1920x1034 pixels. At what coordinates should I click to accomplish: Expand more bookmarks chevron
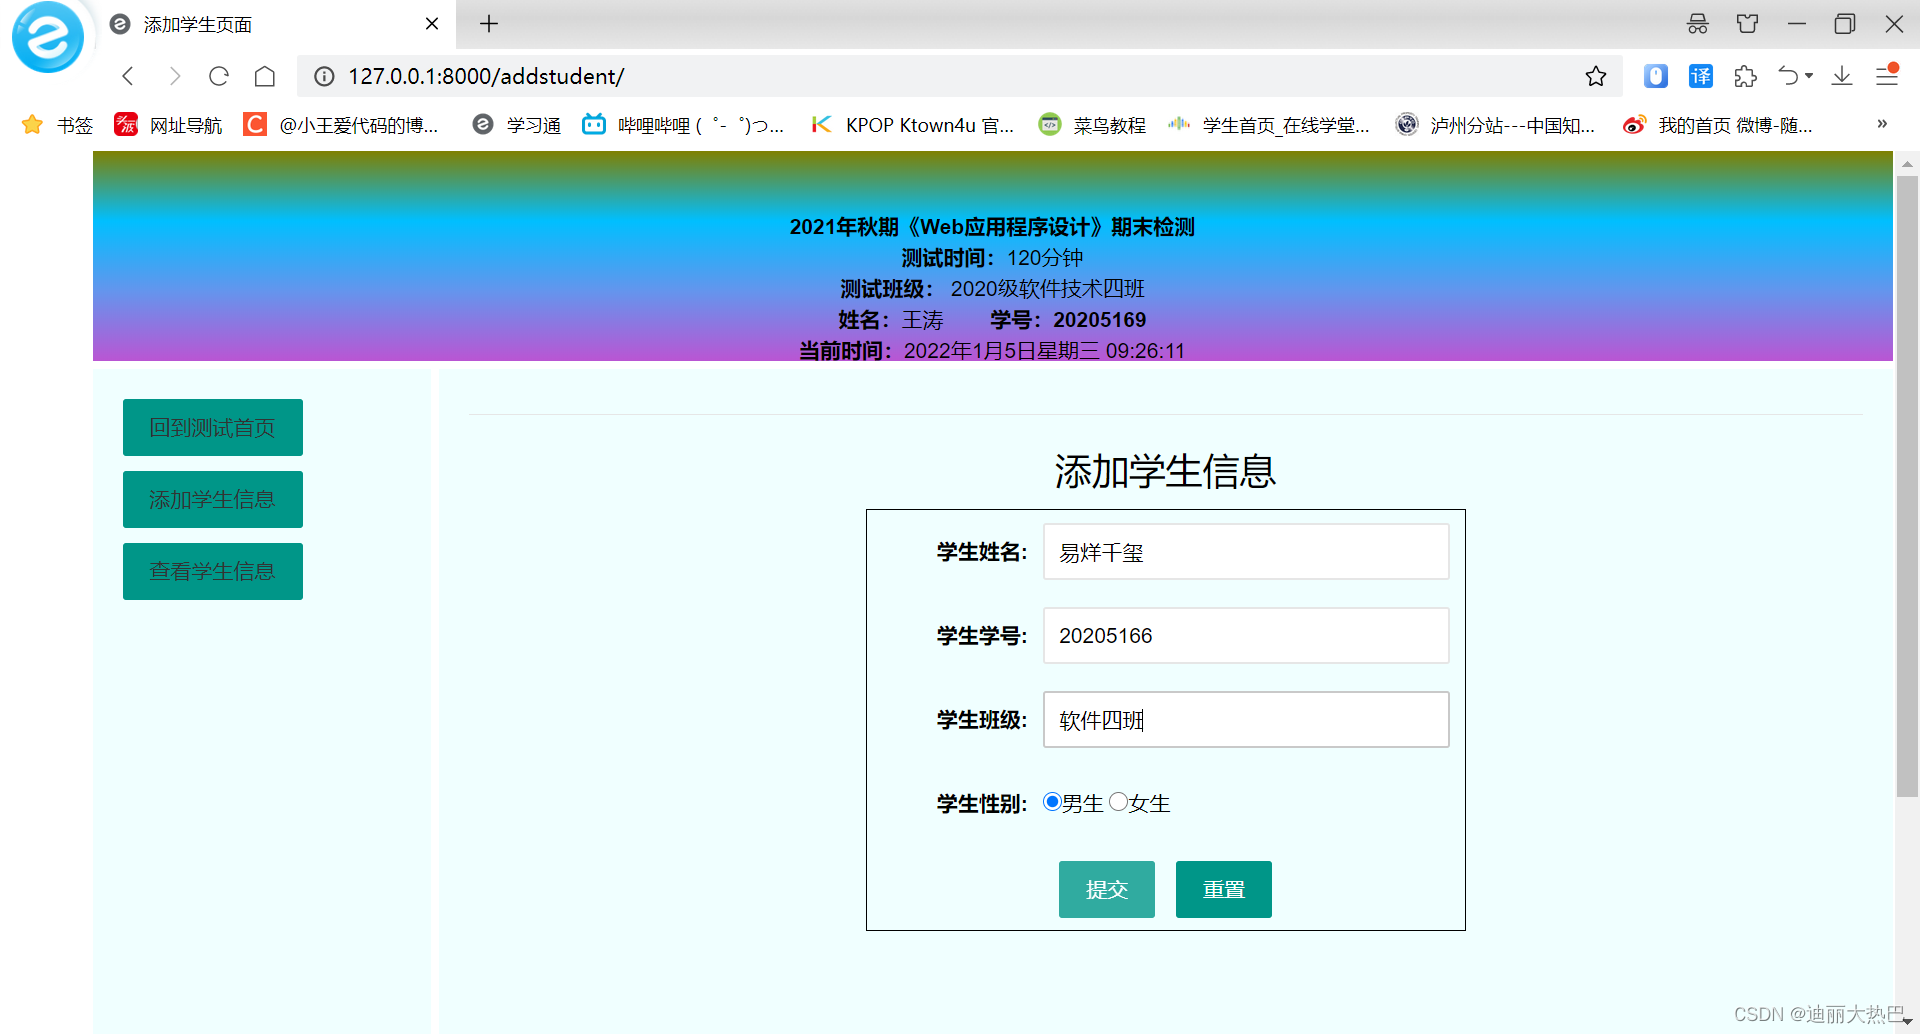pos(1882,124)
